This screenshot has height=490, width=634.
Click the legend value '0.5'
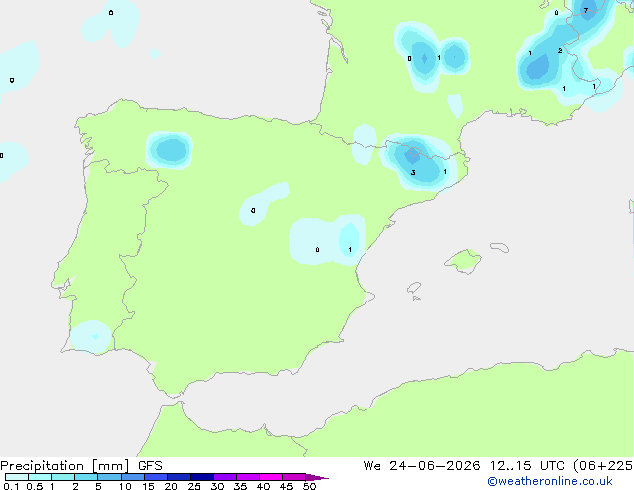pos(35,486)
